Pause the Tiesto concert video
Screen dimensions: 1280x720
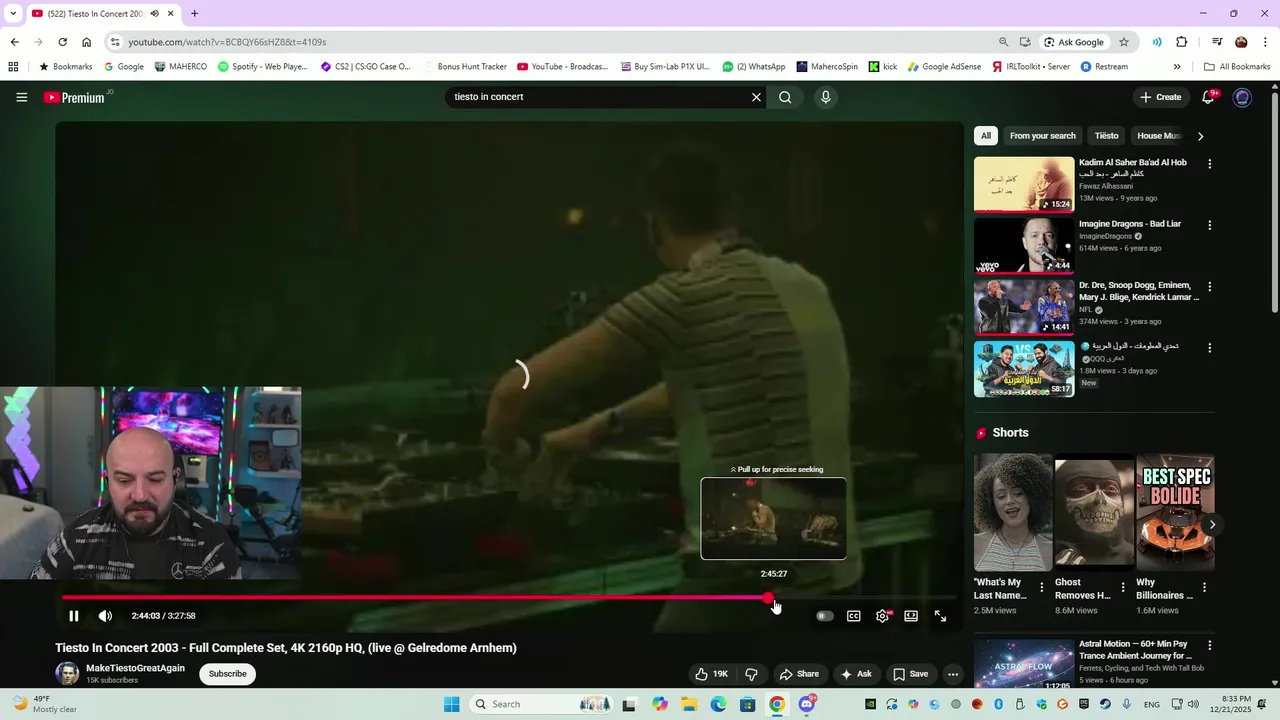(x=73, y=616)
